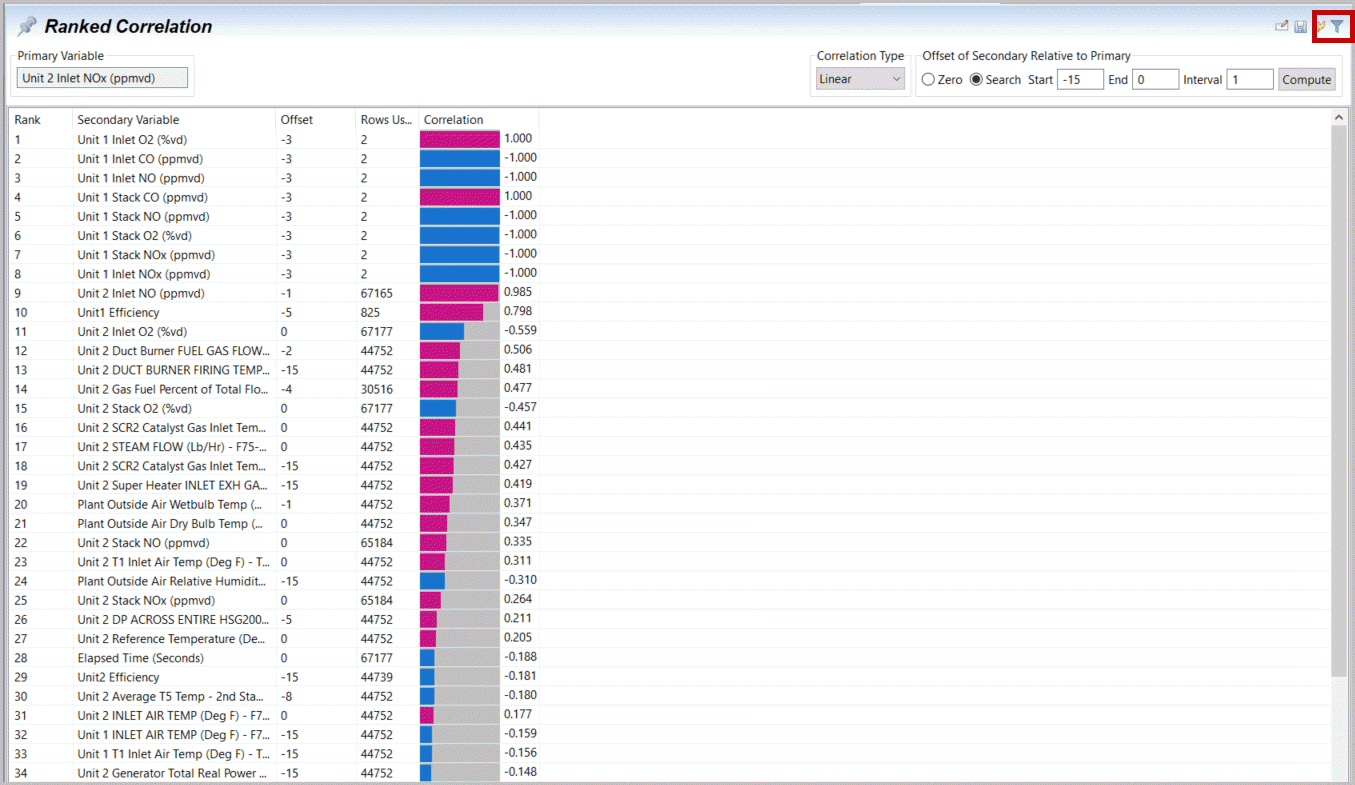Select the Search offset radio button

(976, 80)
